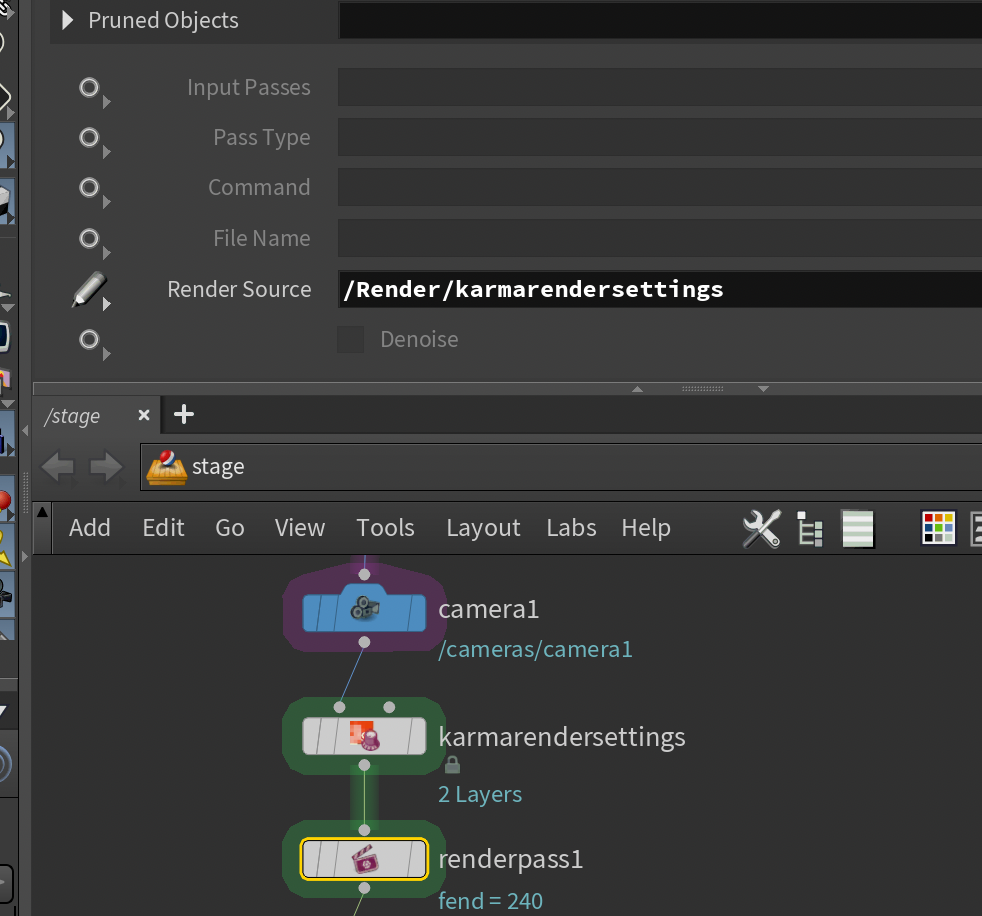Grab the pane divider handle grip

(703, 389)
